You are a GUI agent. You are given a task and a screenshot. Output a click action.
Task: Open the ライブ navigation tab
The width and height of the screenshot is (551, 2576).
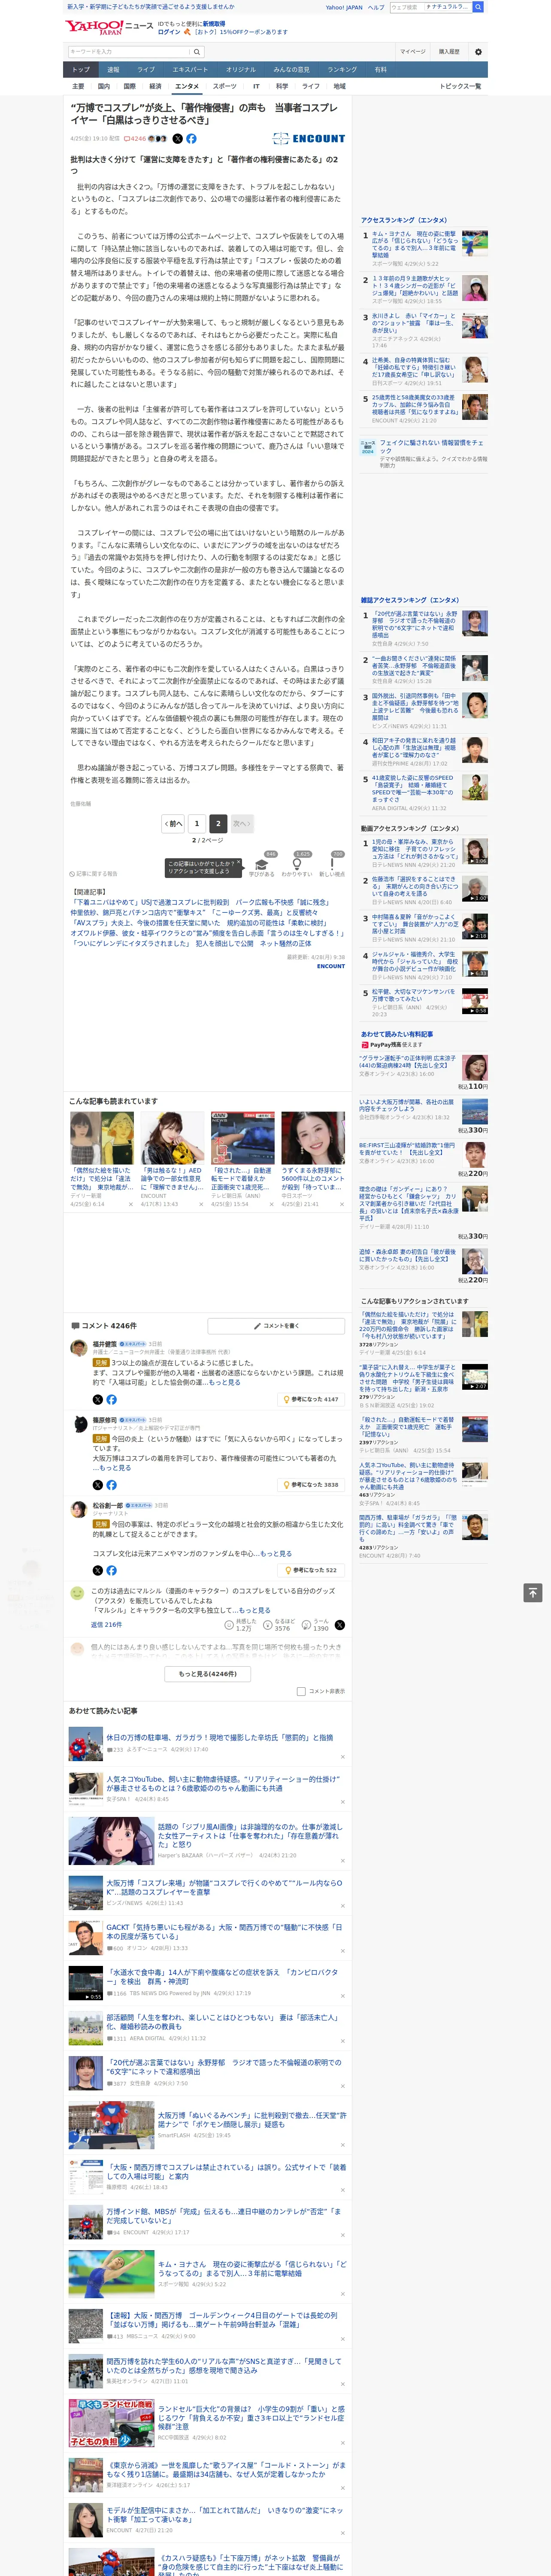point(146,70)
